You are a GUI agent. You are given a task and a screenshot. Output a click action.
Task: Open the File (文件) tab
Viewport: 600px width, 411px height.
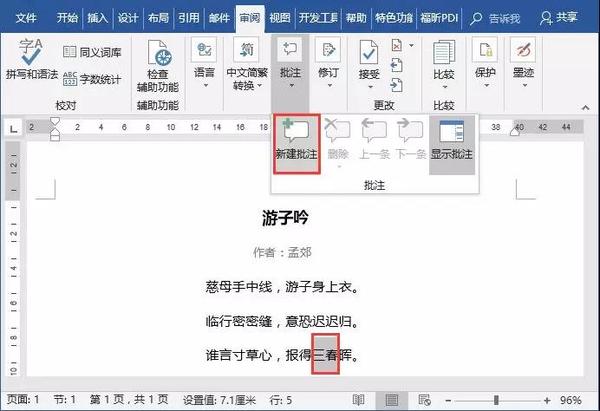pyautogui.click(x=26, y=18)
